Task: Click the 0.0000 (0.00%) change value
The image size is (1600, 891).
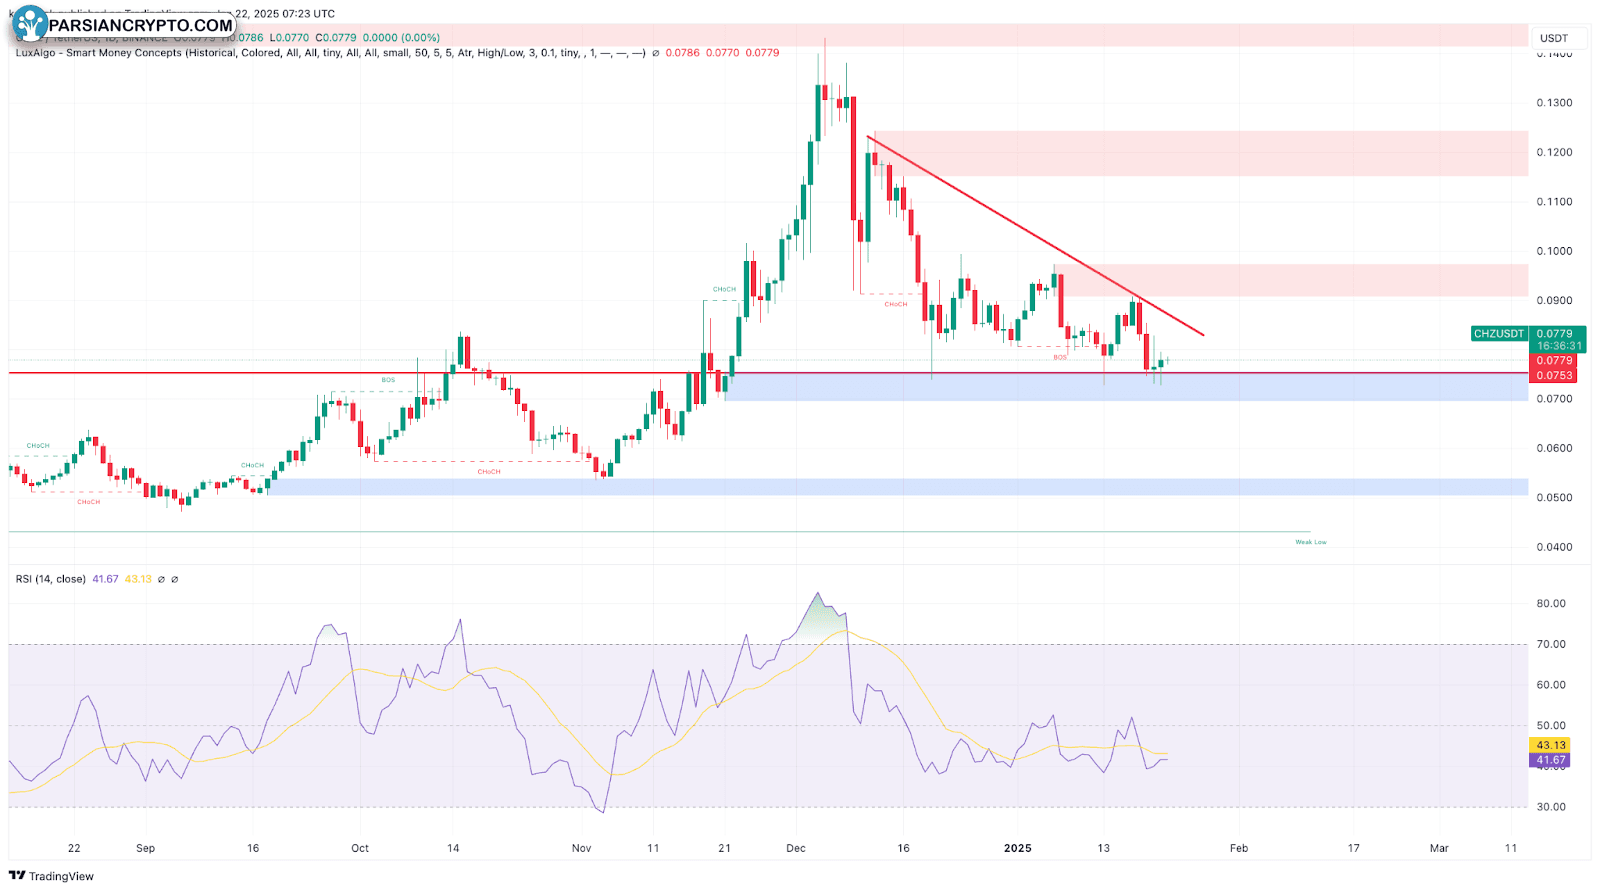Action: pos(400,38)
